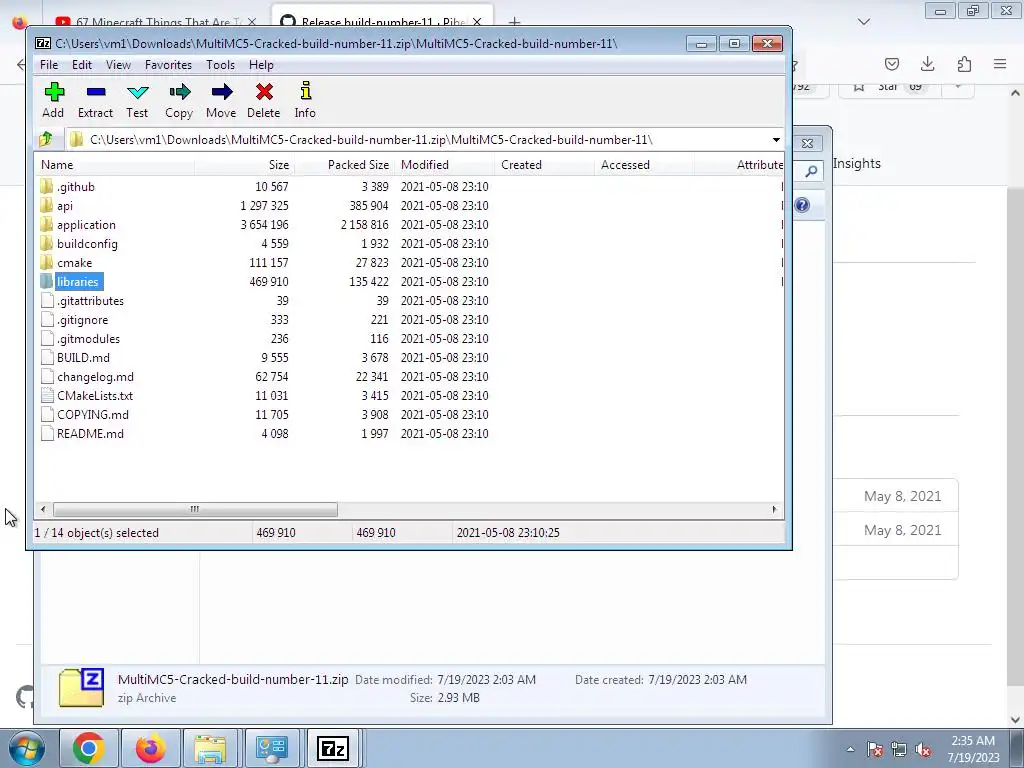Sort by Created column header

pyautogui.click(x=544, y=165)
